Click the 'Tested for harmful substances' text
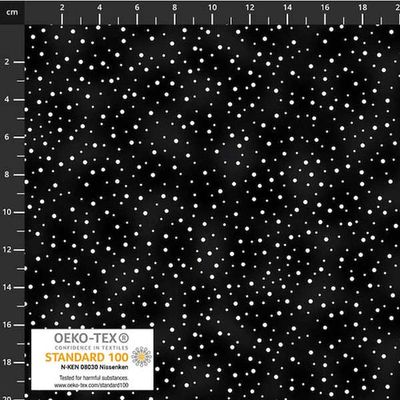The height and width of the screenshot is (400, 400). click(94, 378)
